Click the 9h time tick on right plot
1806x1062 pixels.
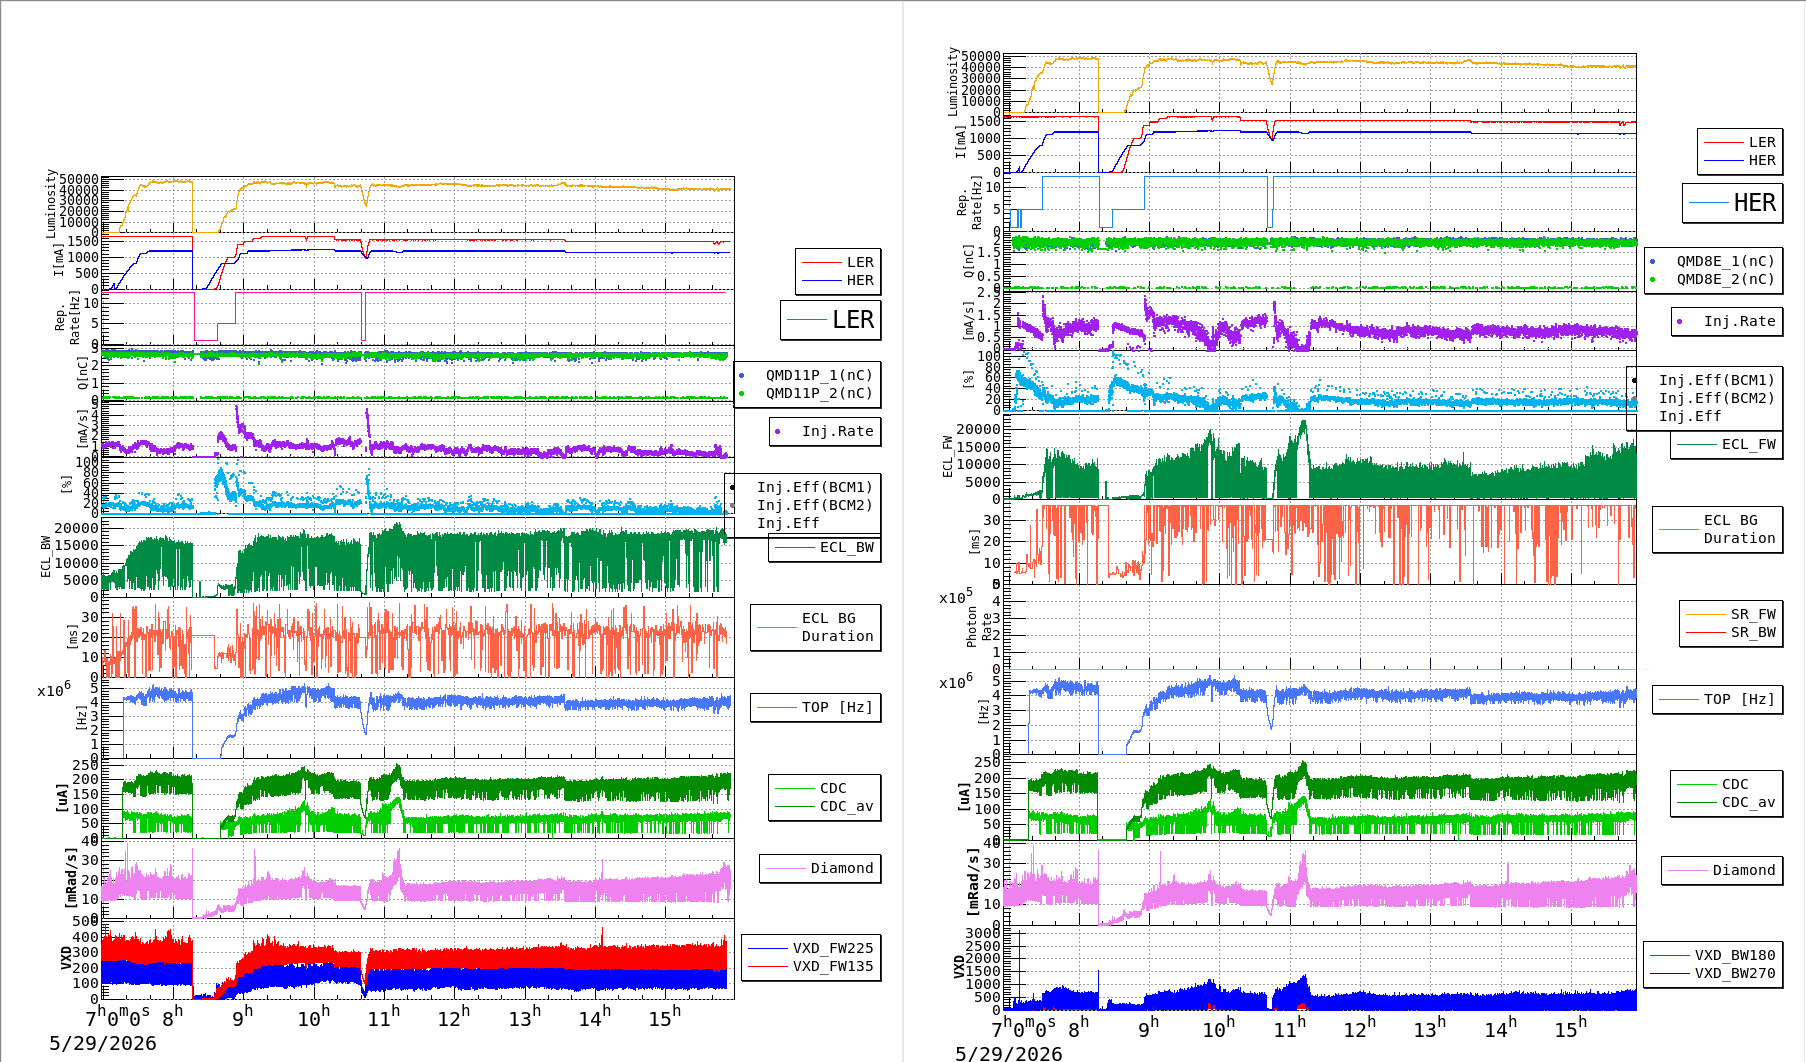1149,1027
